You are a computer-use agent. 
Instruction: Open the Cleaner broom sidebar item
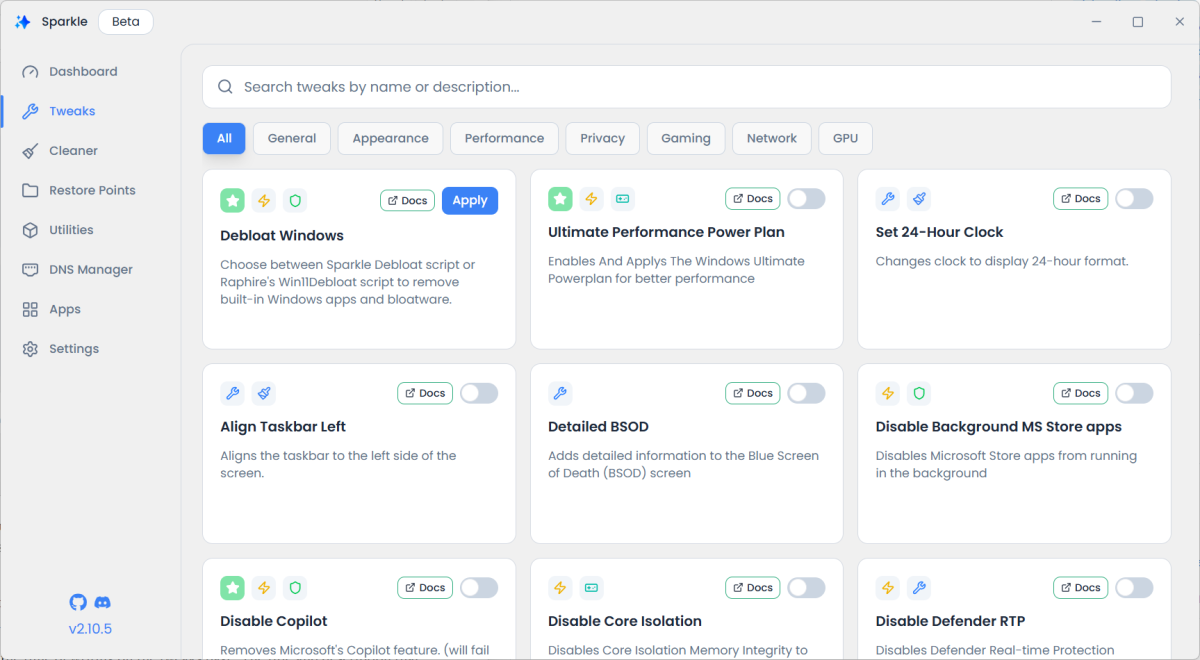click(73, 151)
